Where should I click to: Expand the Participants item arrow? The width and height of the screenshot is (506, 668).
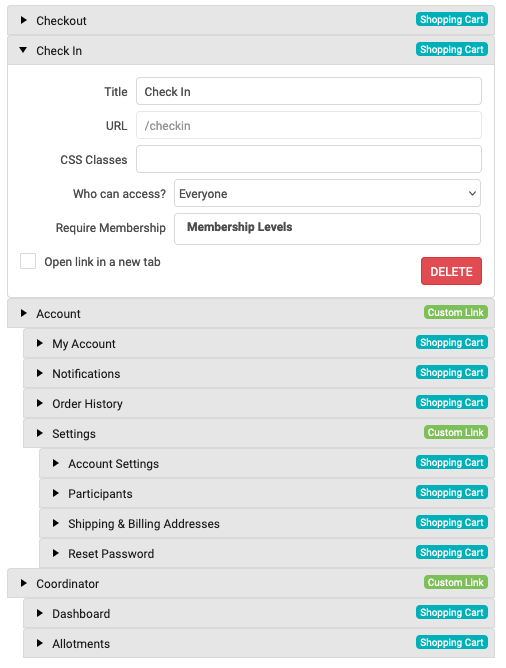click(x=56, y=493)
